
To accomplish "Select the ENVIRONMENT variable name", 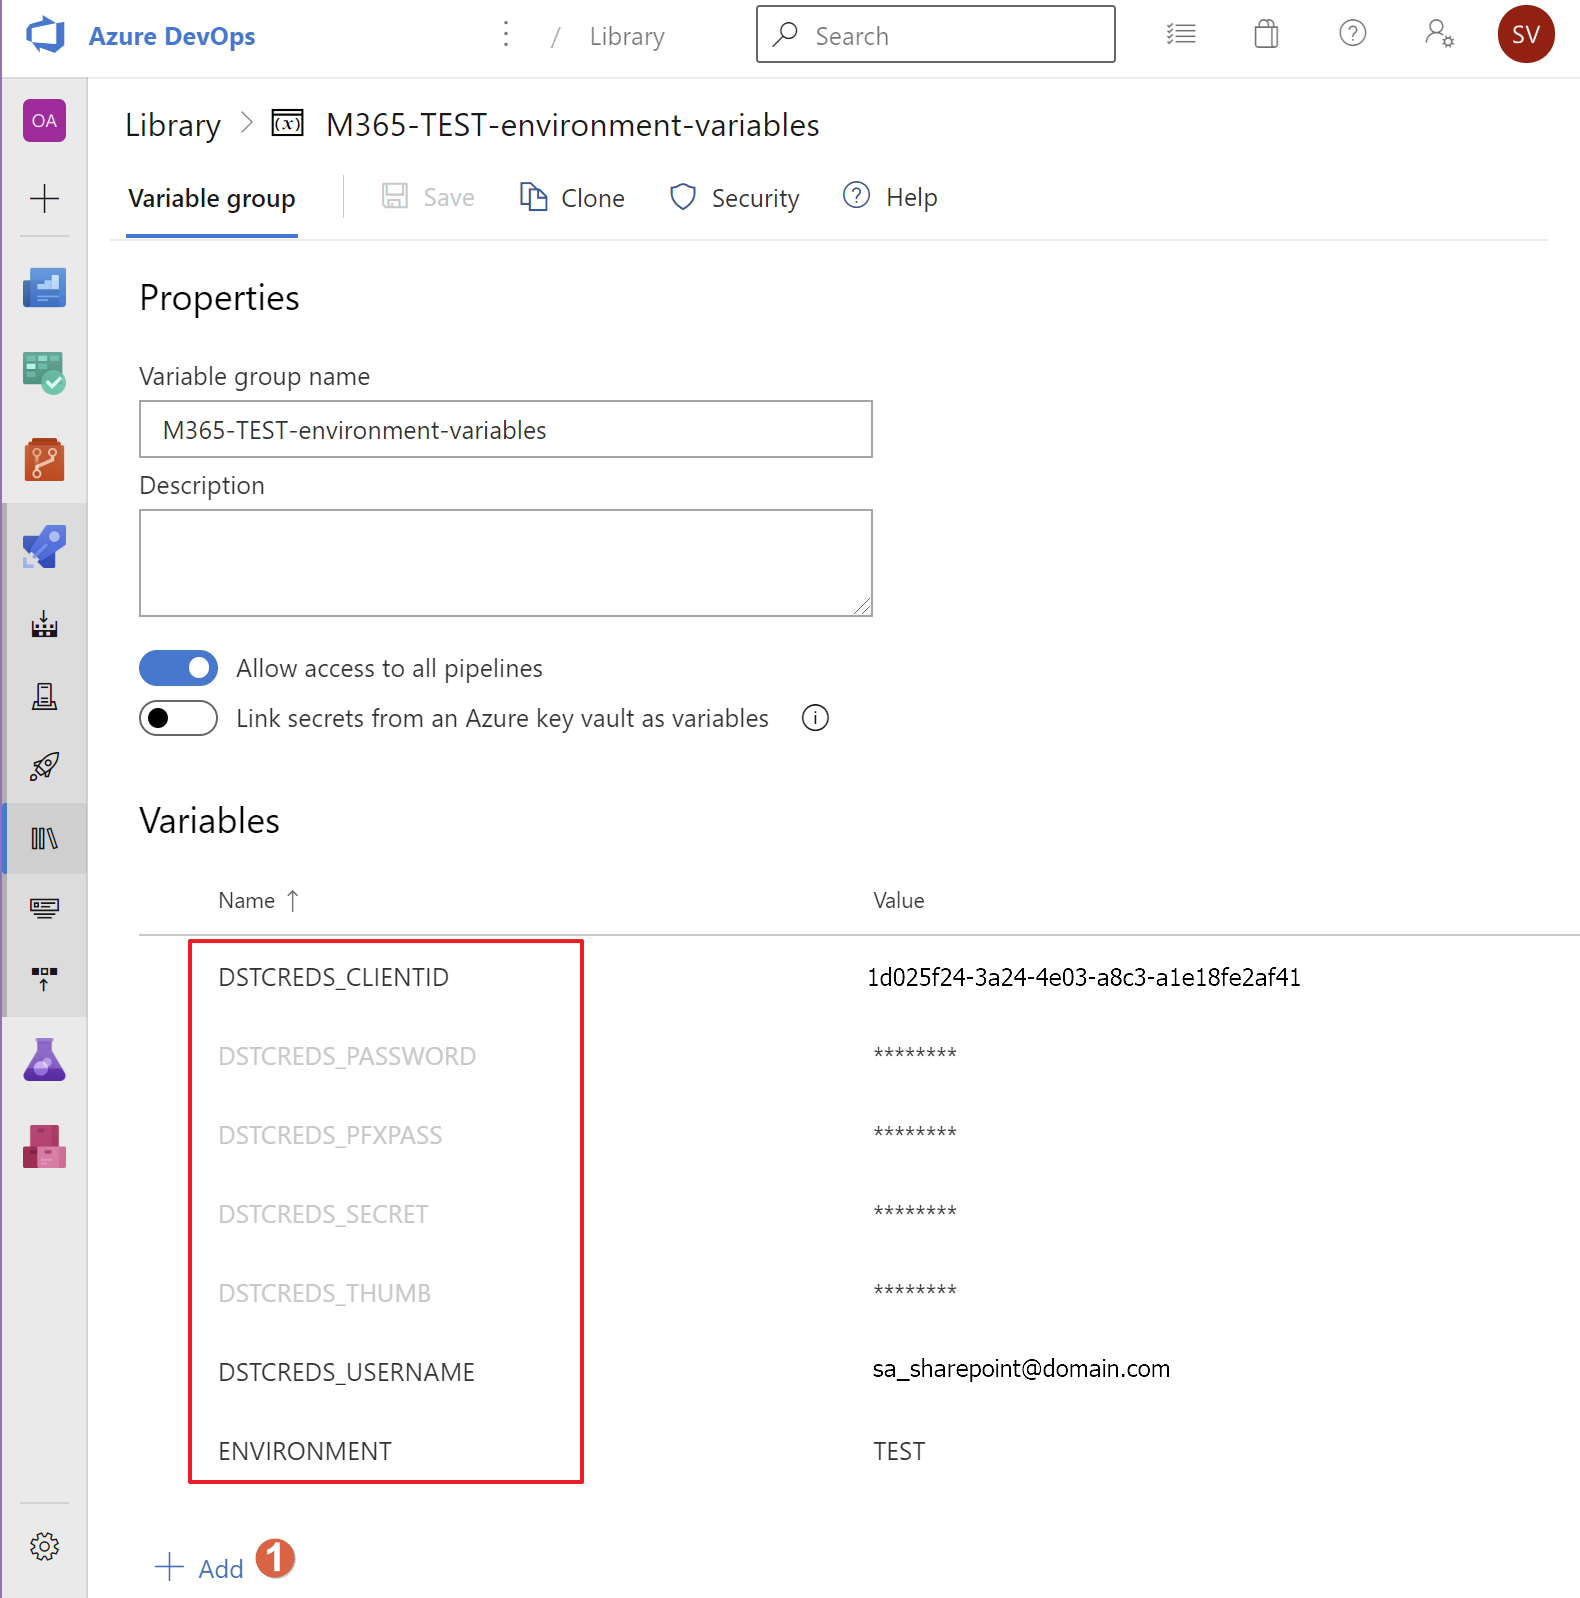I will coord(305,1451).
